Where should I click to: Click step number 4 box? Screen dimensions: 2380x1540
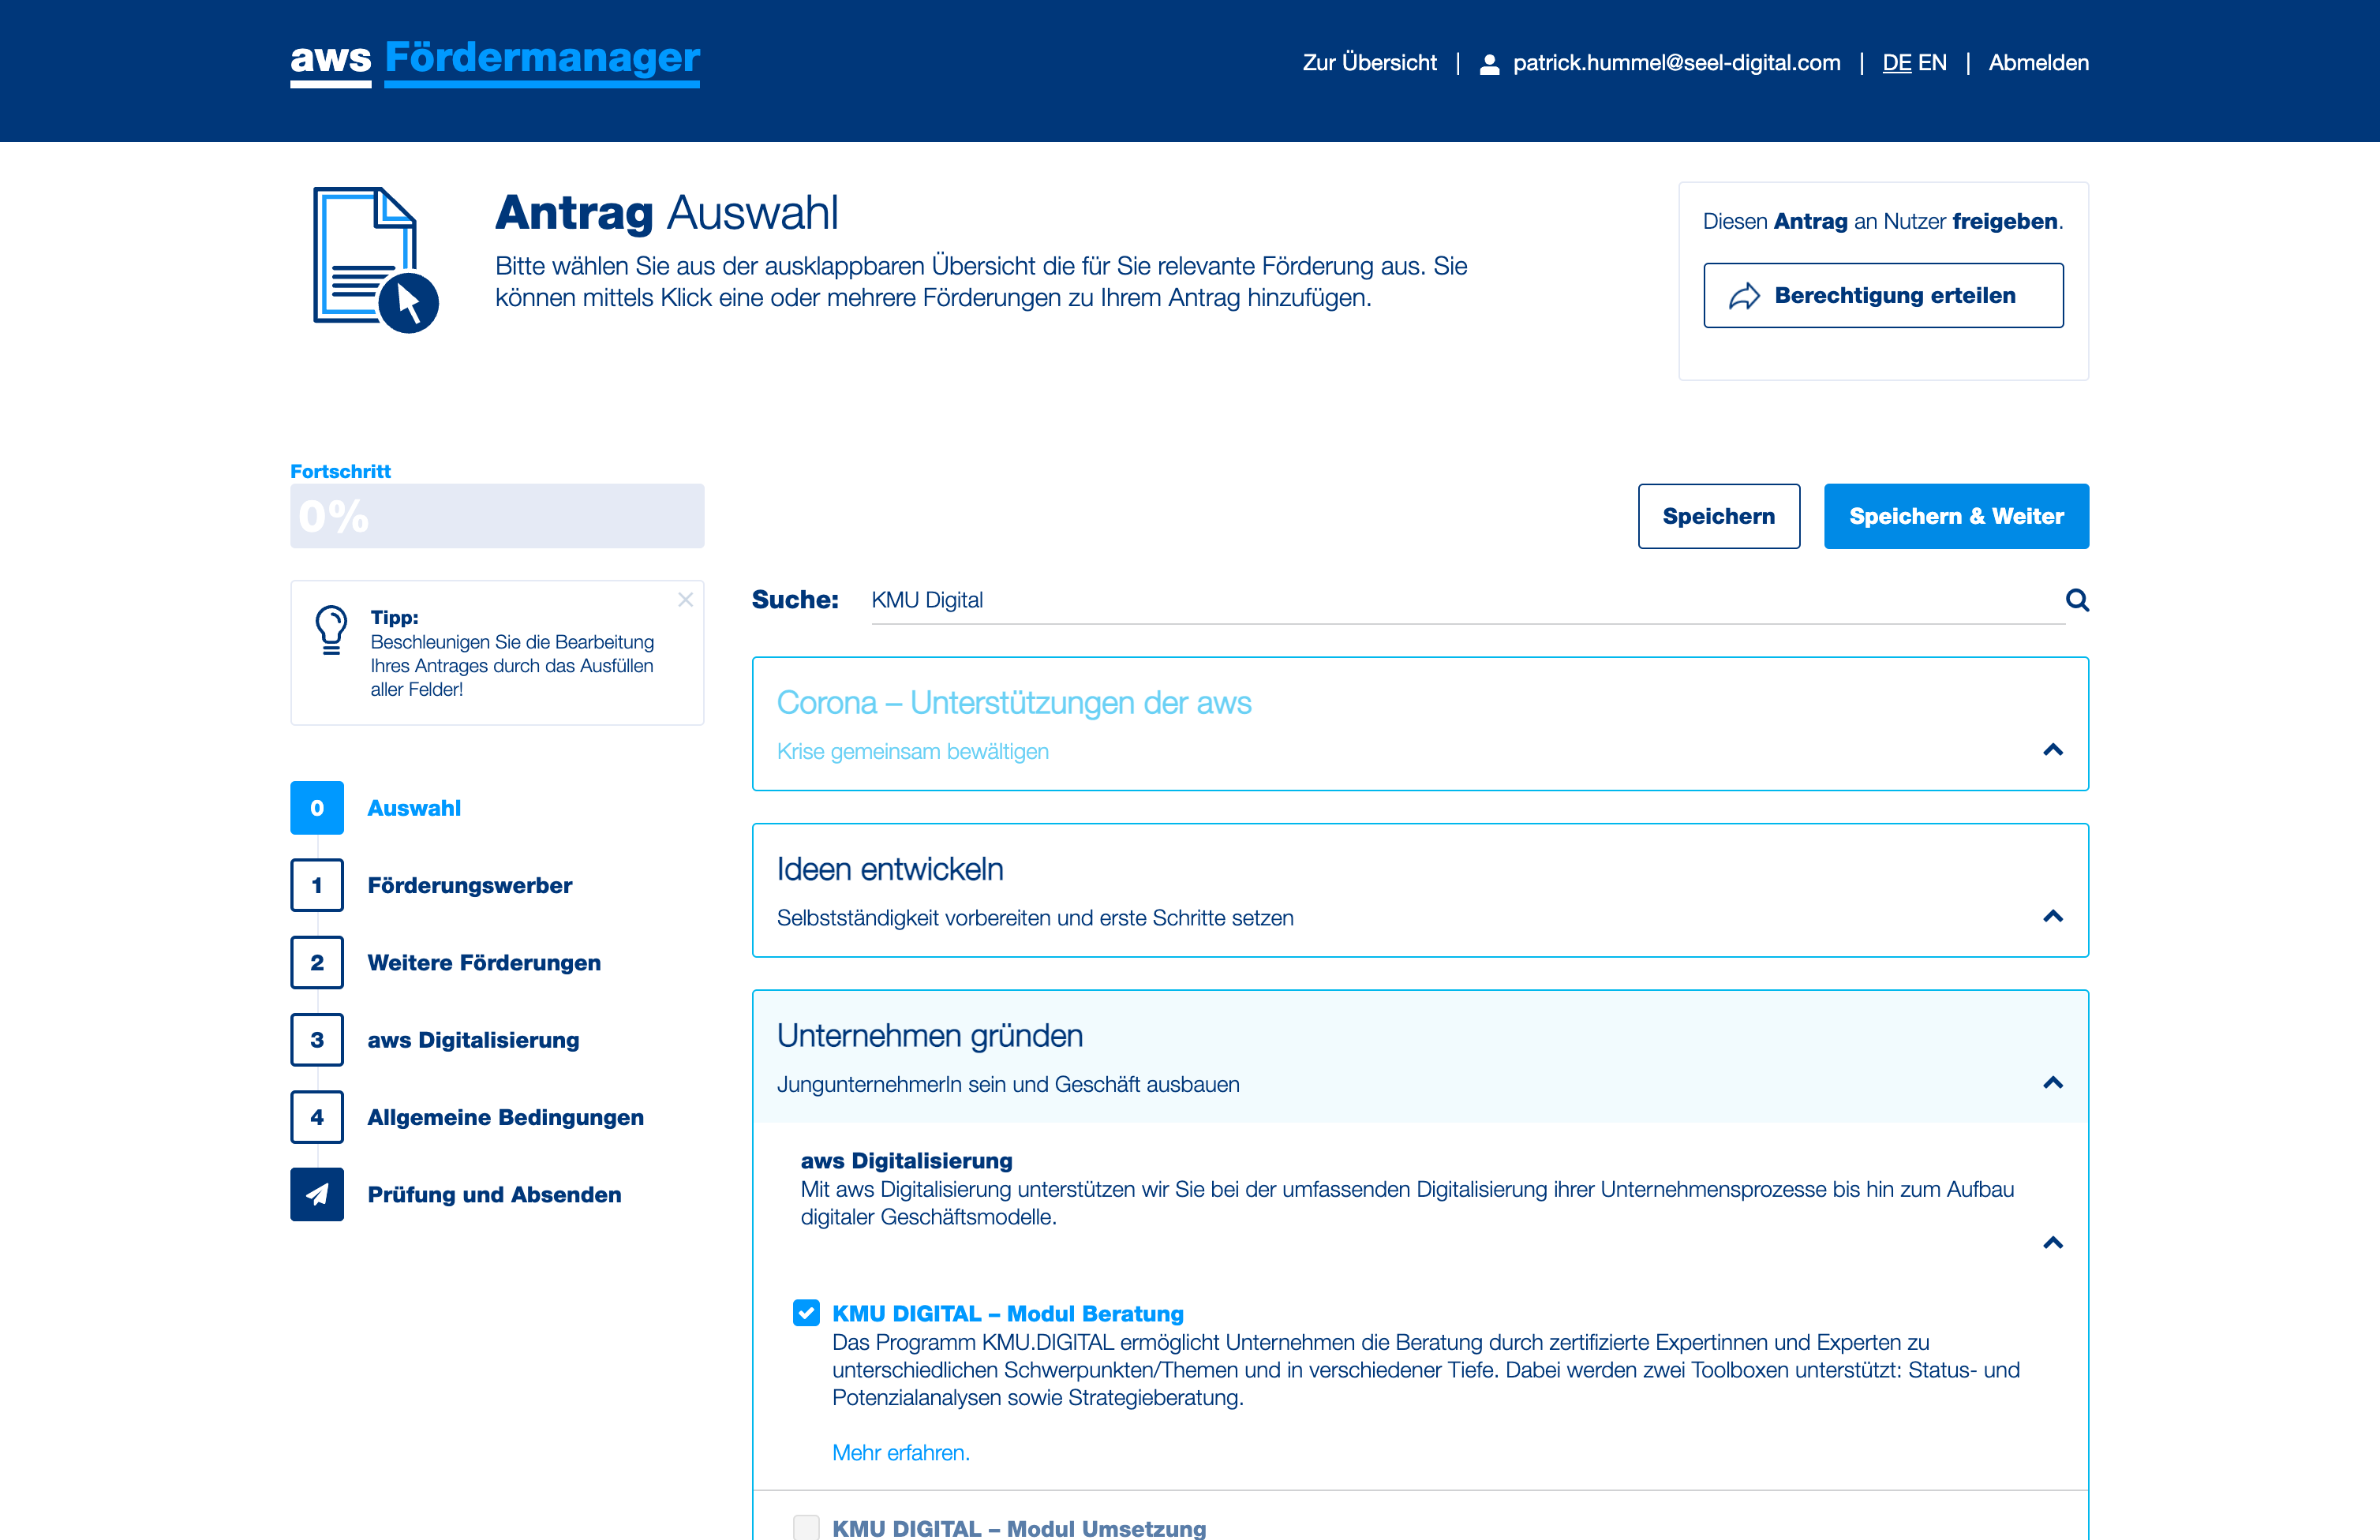click(x=317, y=1117)
